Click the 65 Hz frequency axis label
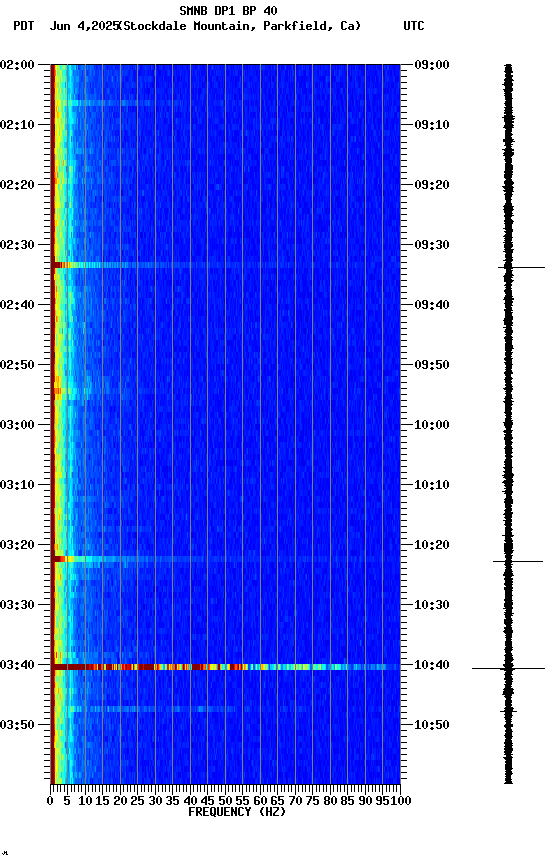The height and width of the screenshot is (864, 552). 278,801
